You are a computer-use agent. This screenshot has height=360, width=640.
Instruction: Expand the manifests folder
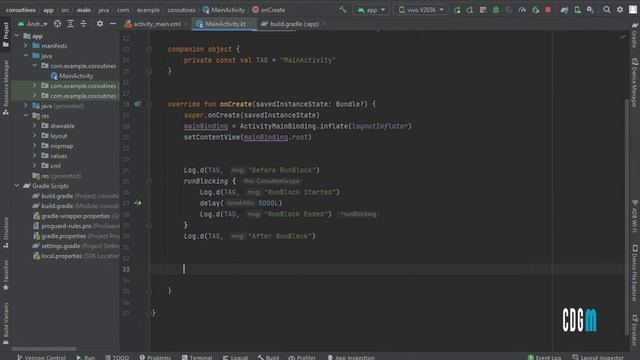pyautogui.click(x=26, y=46)
